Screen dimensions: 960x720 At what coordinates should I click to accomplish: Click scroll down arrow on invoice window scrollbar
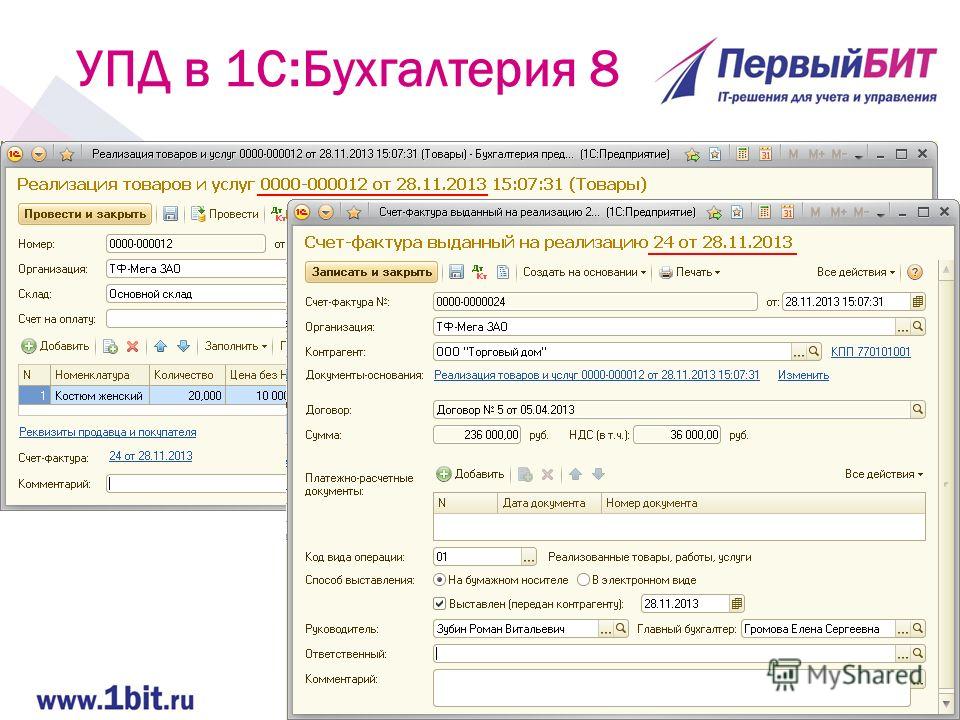coord(946,703)
